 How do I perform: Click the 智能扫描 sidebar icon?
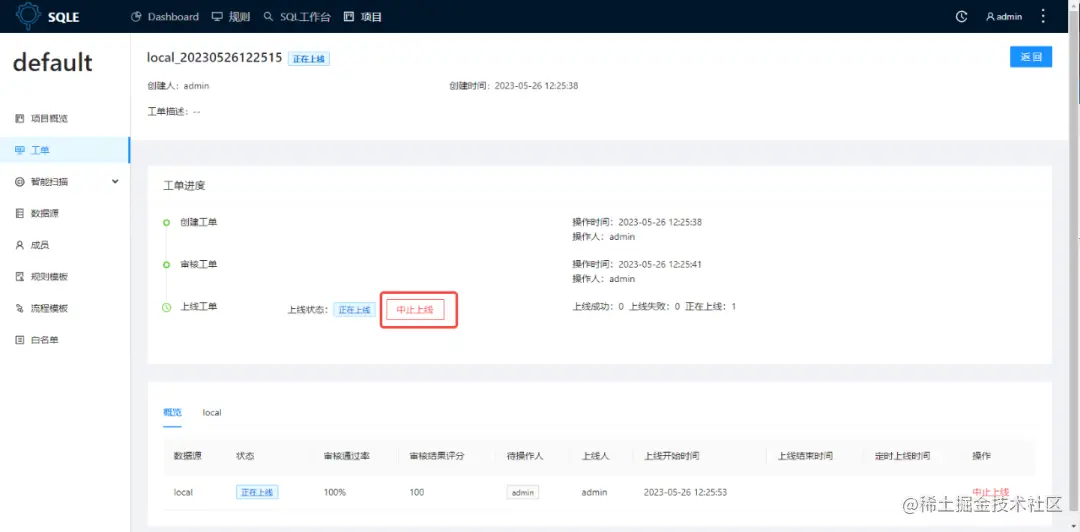[x=19, y=182]
